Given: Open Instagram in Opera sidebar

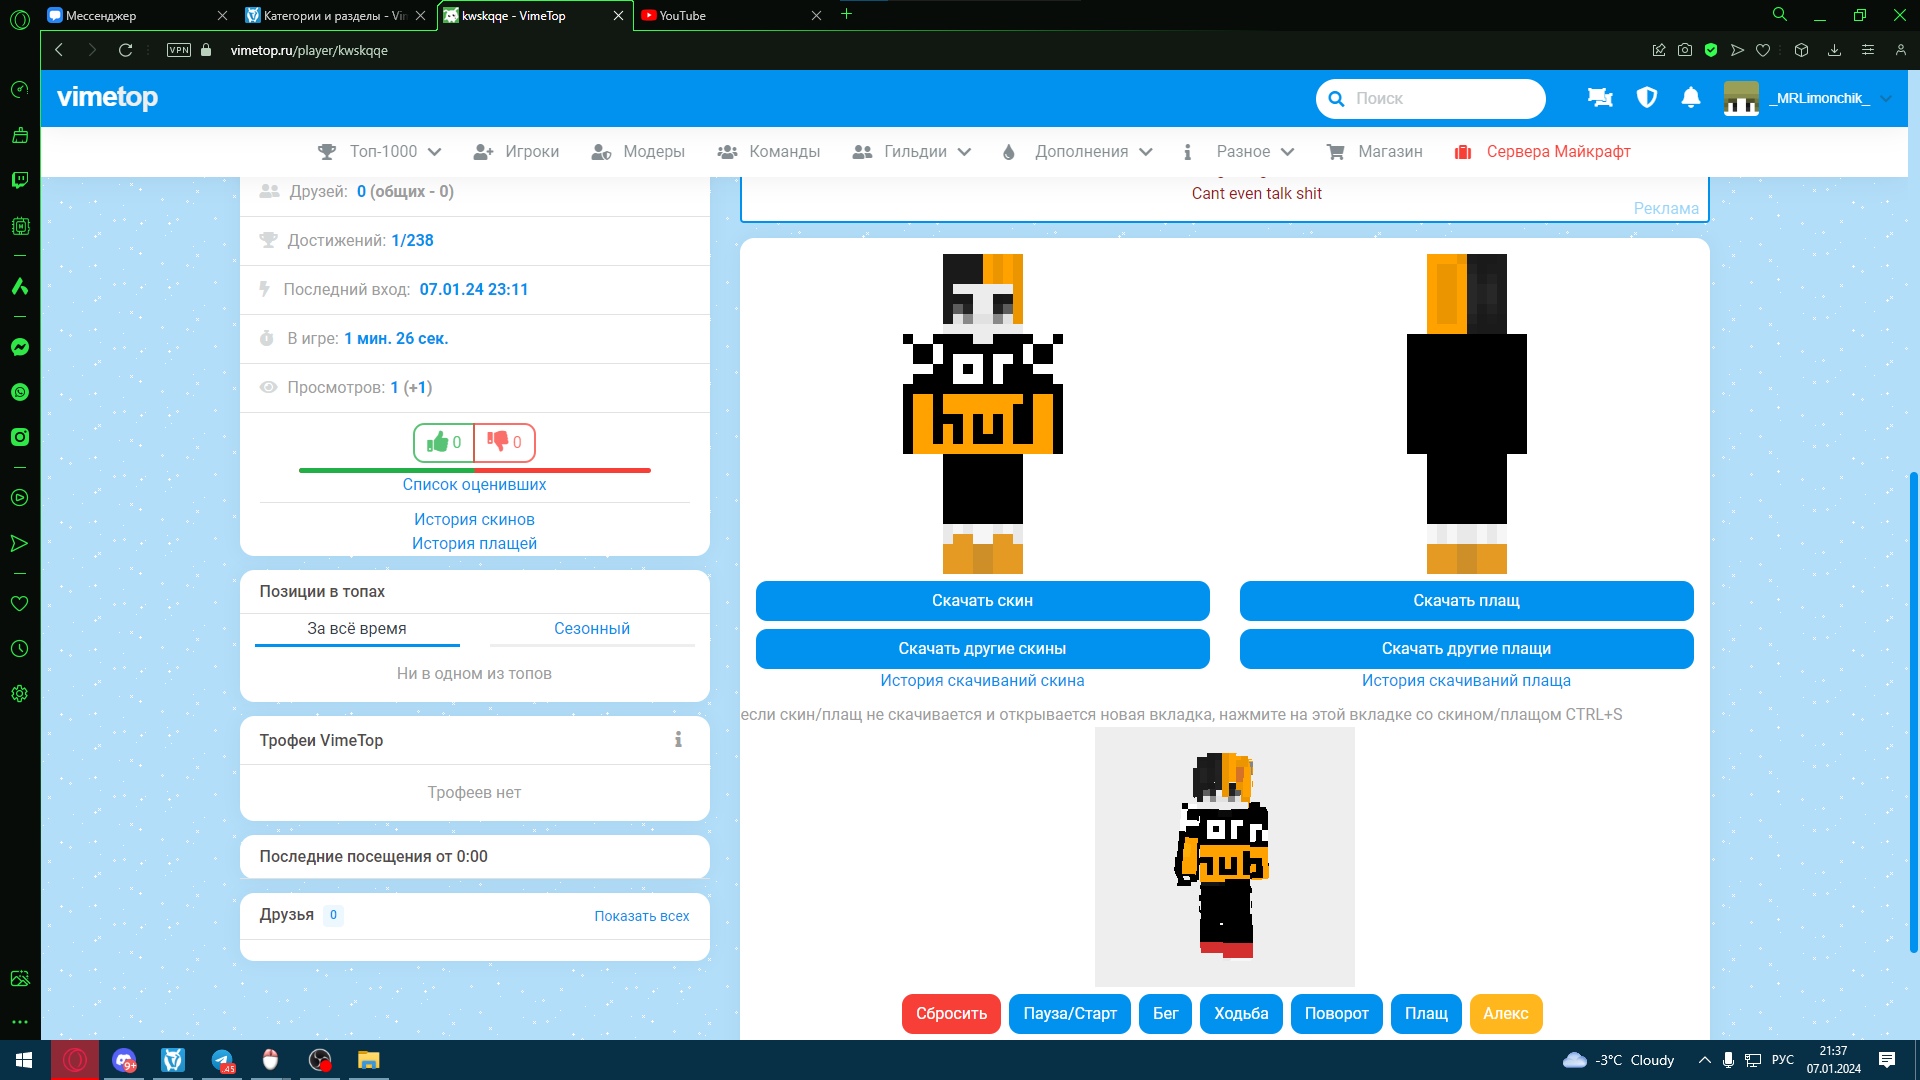Looking at the screenshot, I should pyautogui.click(x=20, y=437).
